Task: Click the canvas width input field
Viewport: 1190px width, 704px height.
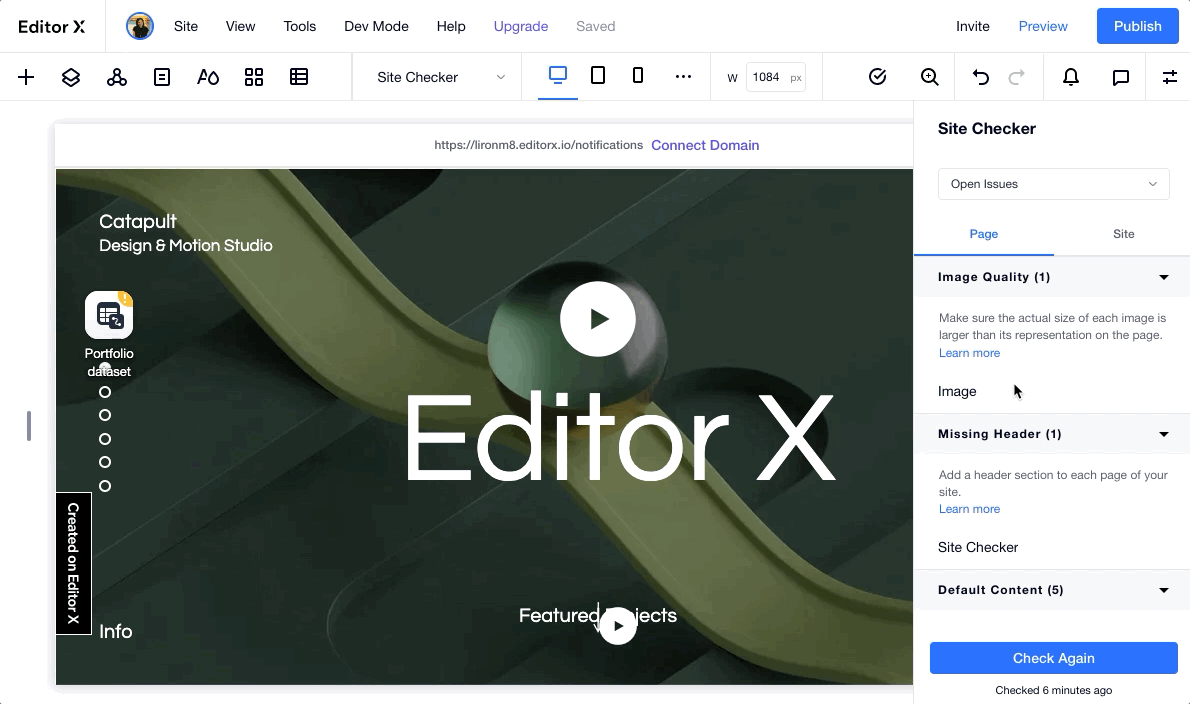Action: (x=775, y=77)
